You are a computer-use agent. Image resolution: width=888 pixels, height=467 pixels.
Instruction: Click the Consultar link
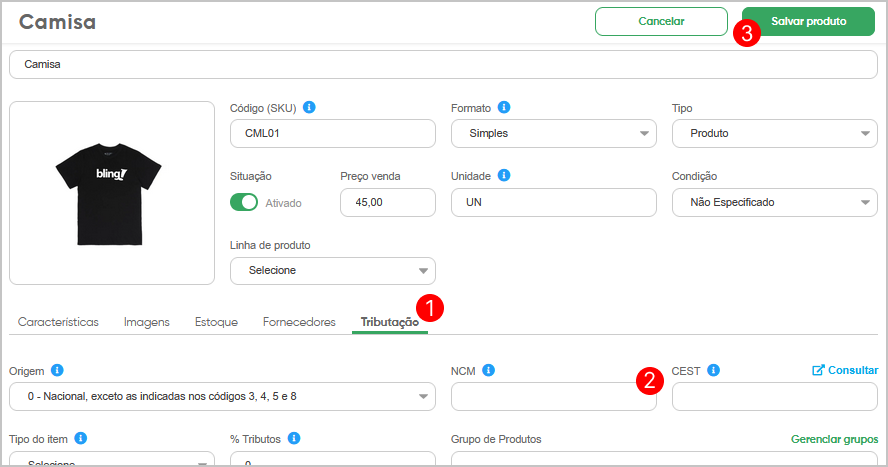(x=845, y=370)
